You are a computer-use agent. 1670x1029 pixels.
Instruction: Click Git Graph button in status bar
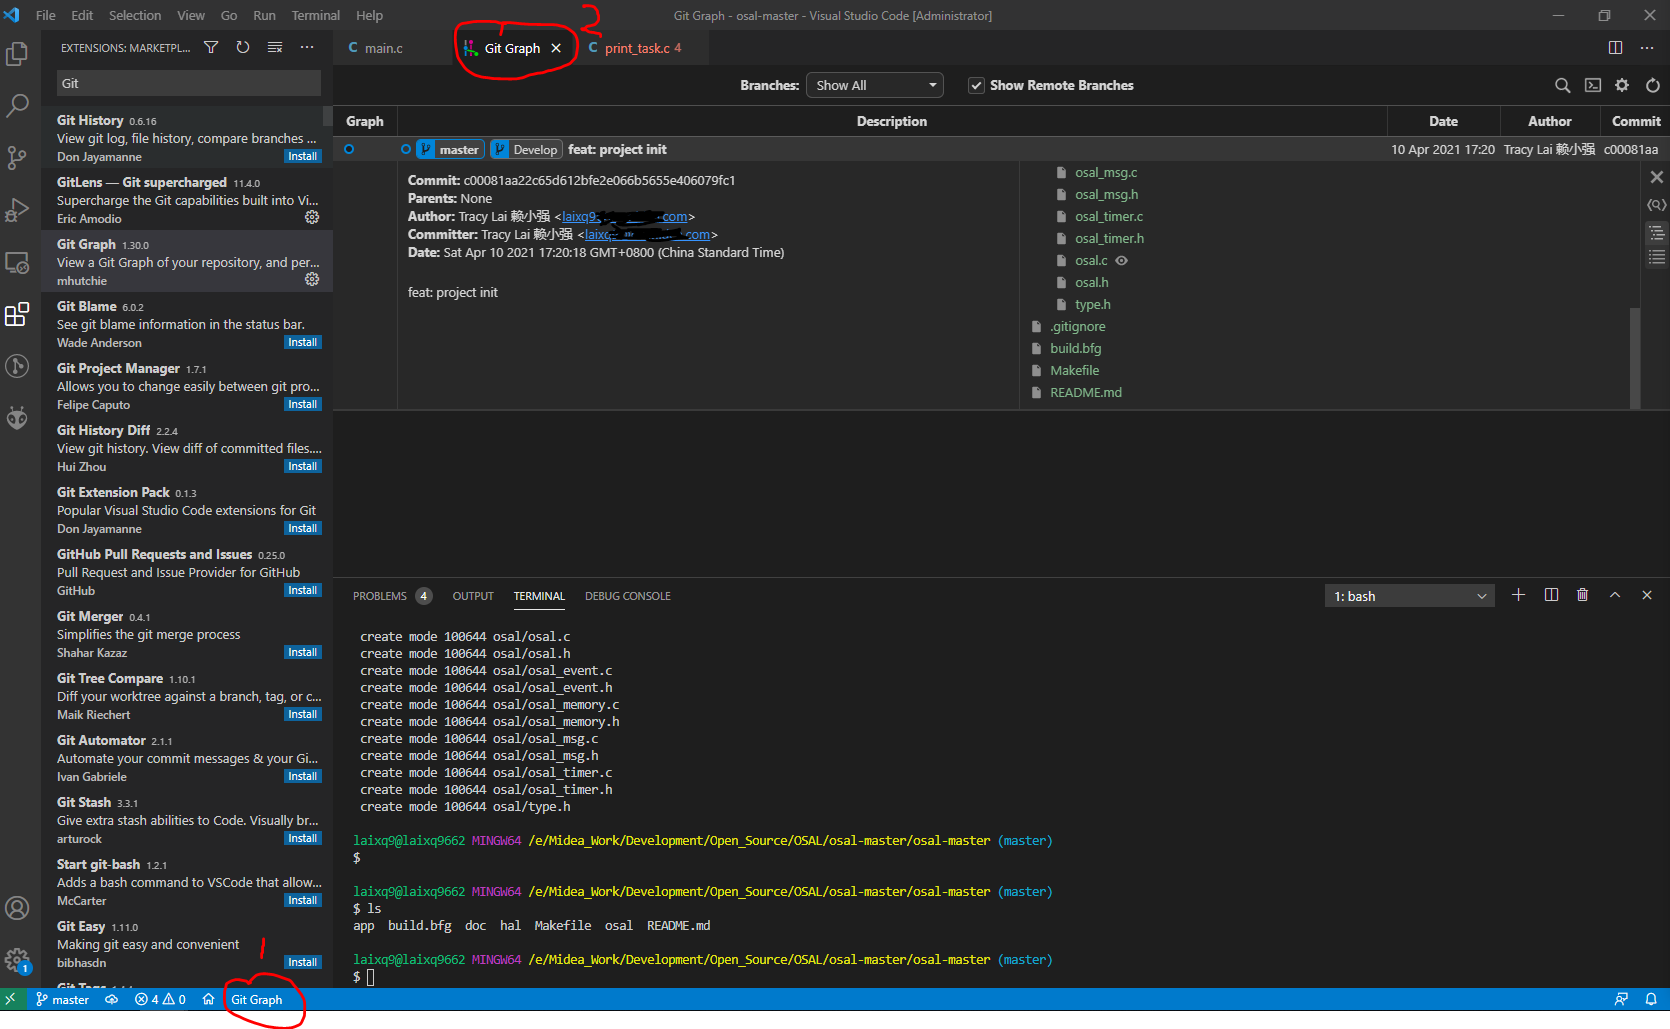click(257, 999)
